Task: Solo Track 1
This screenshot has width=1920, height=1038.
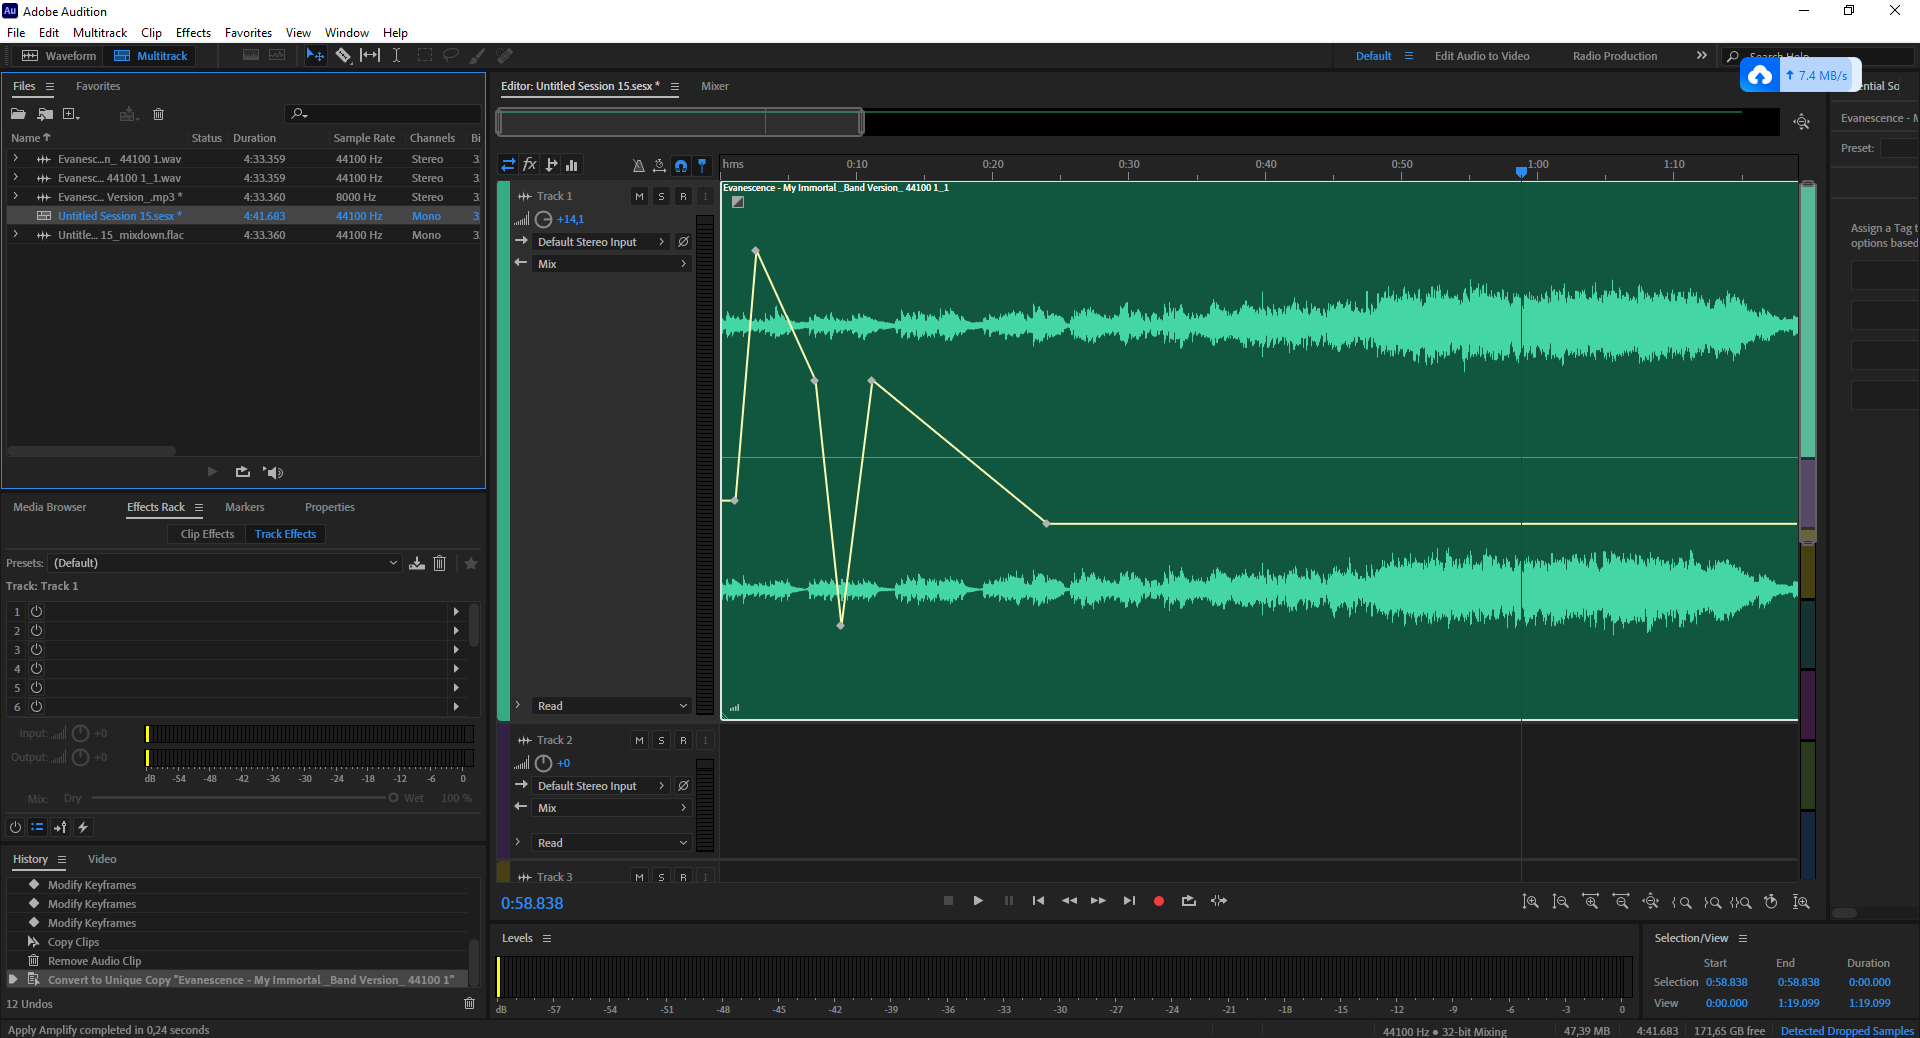Action: click(x=661, y=197)
